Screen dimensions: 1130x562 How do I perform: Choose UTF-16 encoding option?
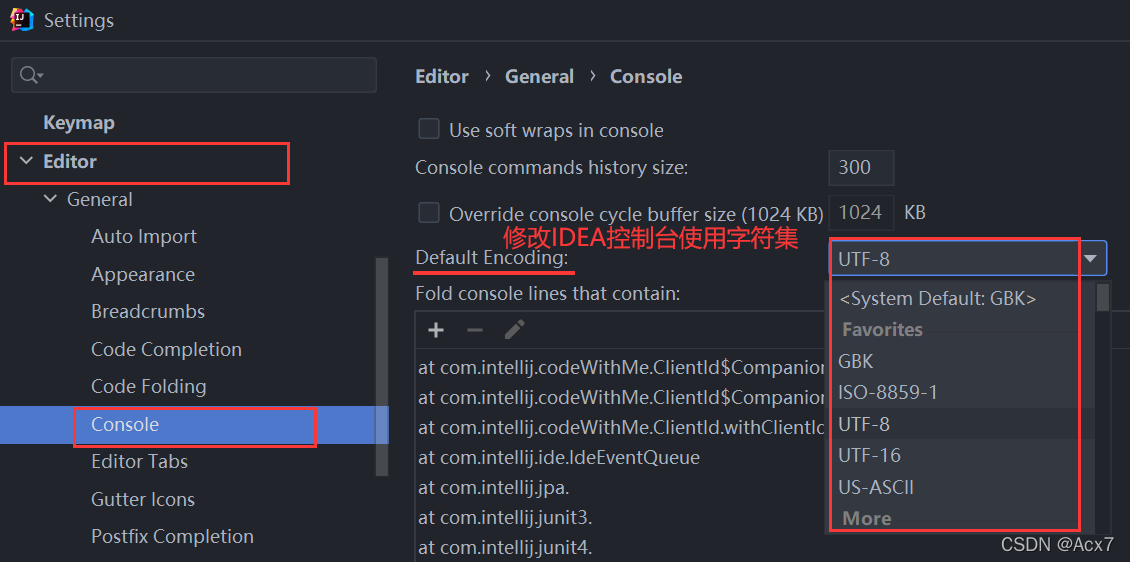tap(869, 455)
